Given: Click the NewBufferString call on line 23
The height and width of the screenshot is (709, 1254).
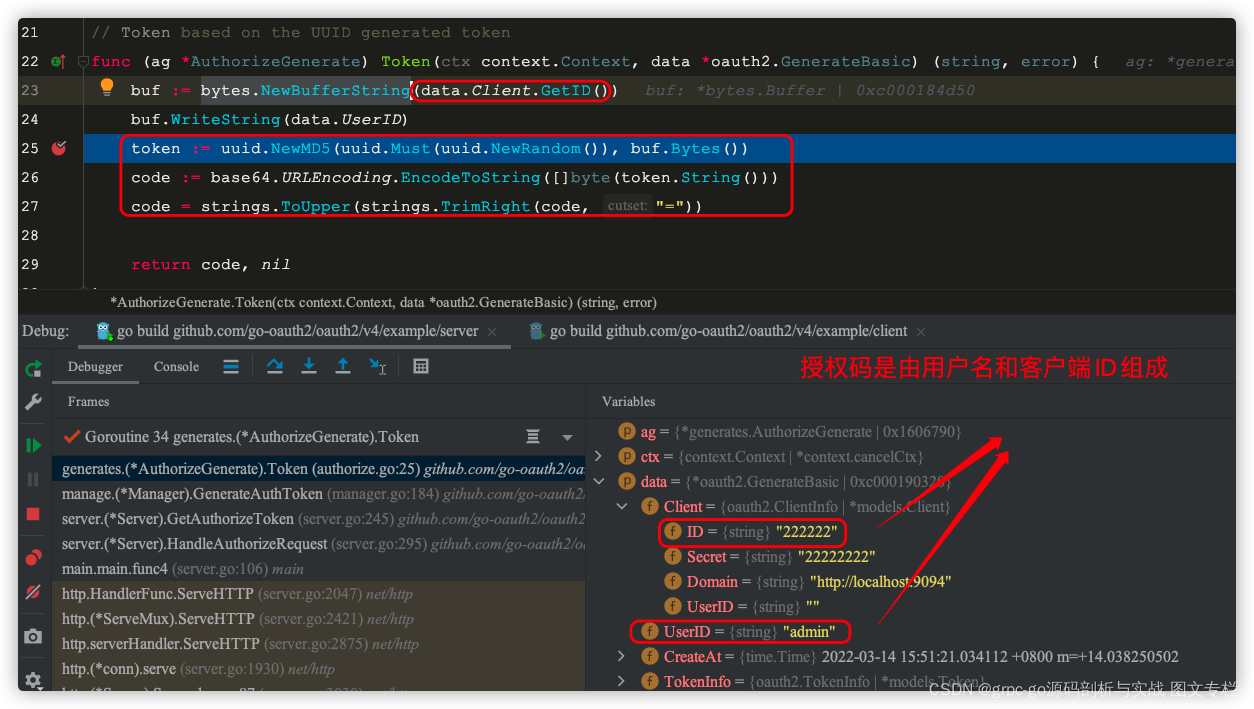Looking at the screenshot, I should 335,90.
